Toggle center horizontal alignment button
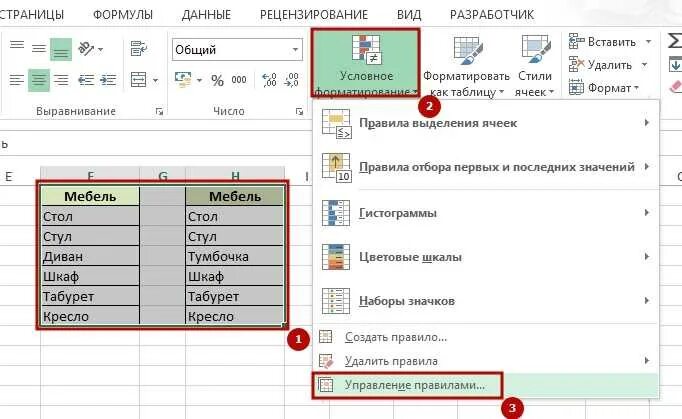The image size is (682, 419). [39, 80]
